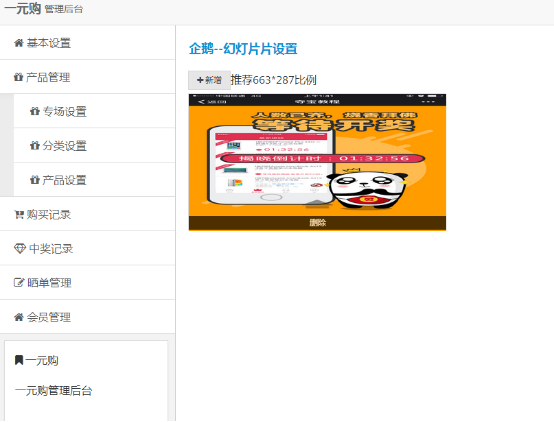Click the diamond icon beside 中奖记录
Image resolution: width=554 pixels, height=422 pixels.
point(20,249)
